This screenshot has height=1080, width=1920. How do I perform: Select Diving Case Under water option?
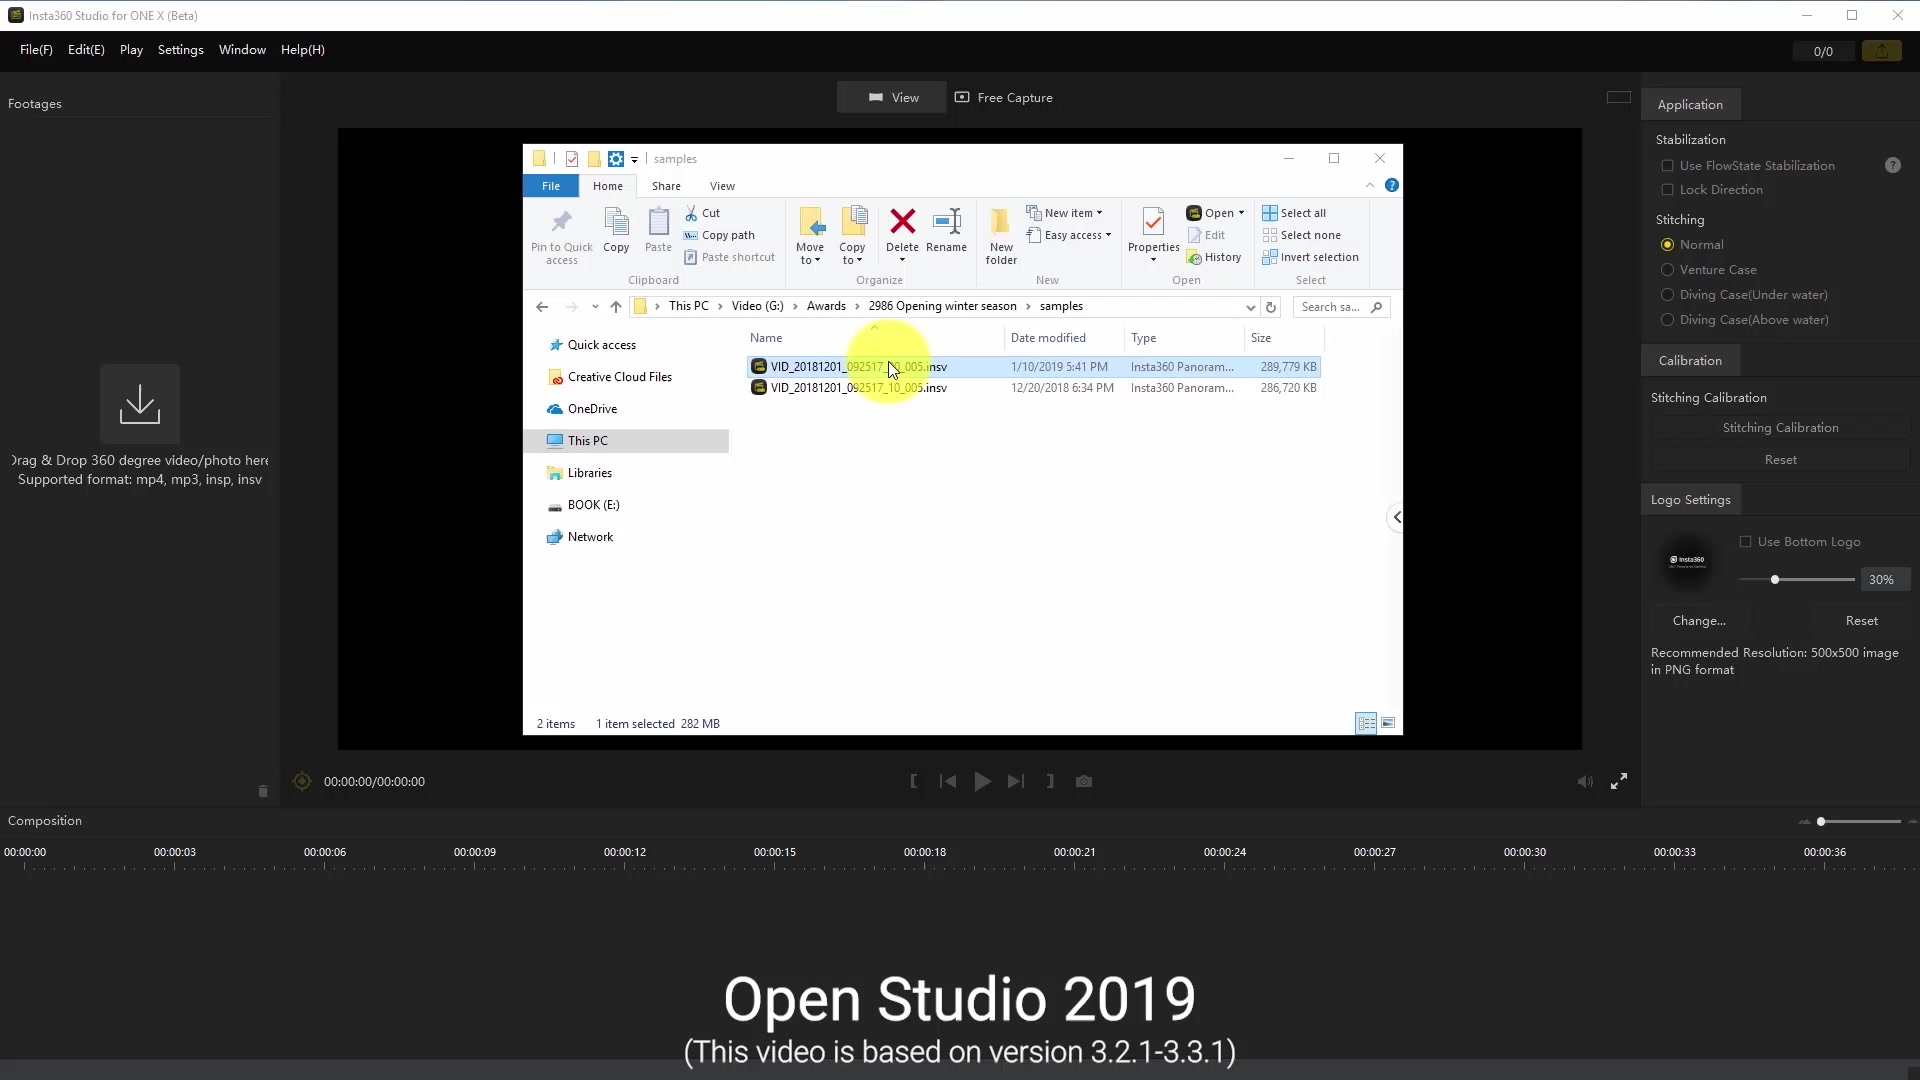1667,294
